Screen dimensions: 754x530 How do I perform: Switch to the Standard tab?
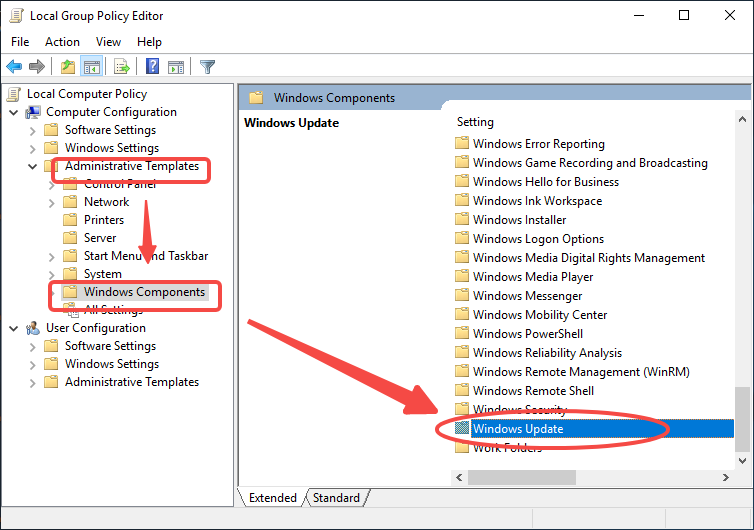coord(336,497)
